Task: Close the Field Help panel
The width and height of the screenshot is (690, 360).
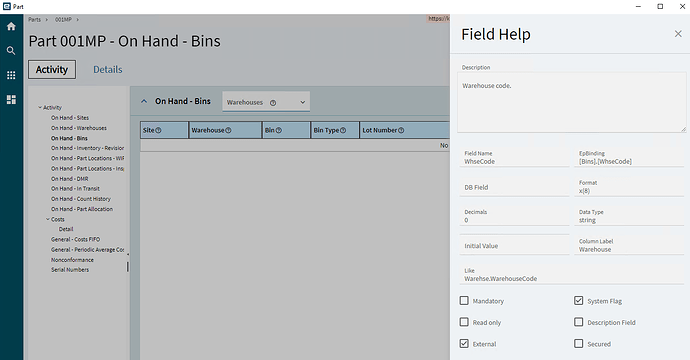Action: [x=678, y=34]
